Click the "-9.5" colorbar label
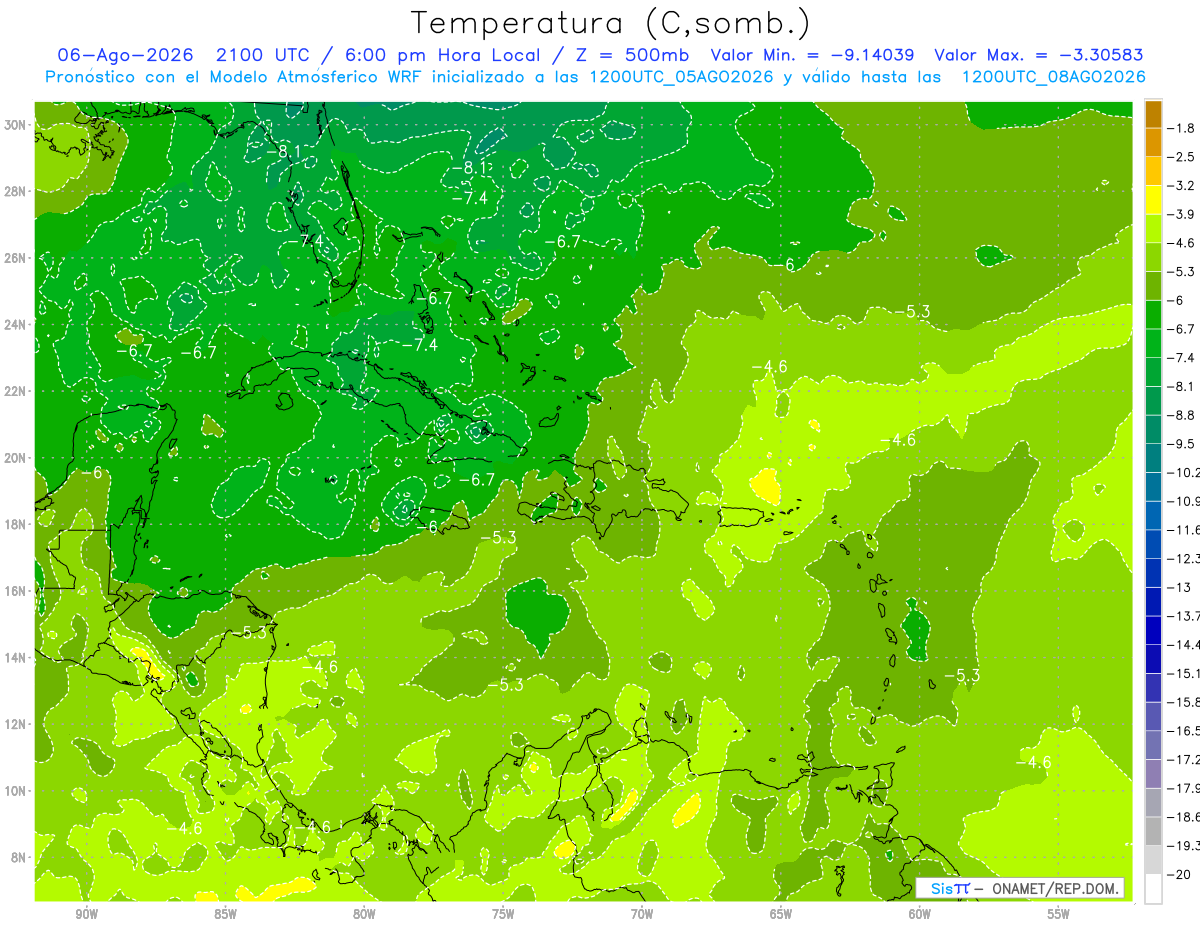This screenshot has width=1200, height=927. tap(1183, 443)
